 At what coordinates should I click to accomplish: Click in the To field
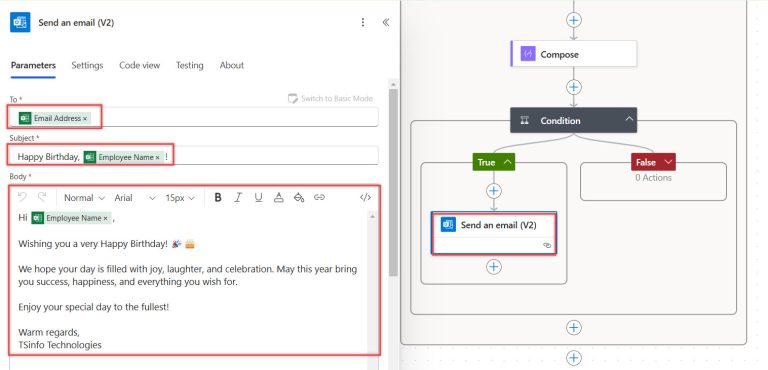[194, 118]
